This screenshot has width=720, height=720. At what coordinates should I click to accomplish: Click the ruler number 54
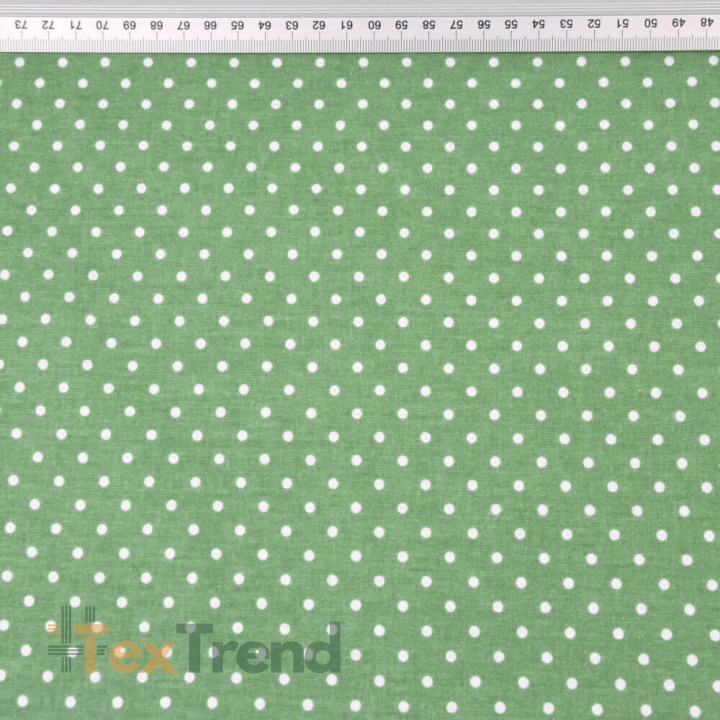(539, 24)
